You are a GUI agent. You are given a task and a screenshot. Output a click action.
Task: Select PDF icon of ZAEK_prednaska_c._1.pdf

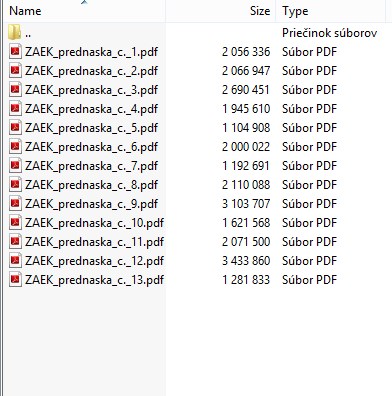click(15, 51)
